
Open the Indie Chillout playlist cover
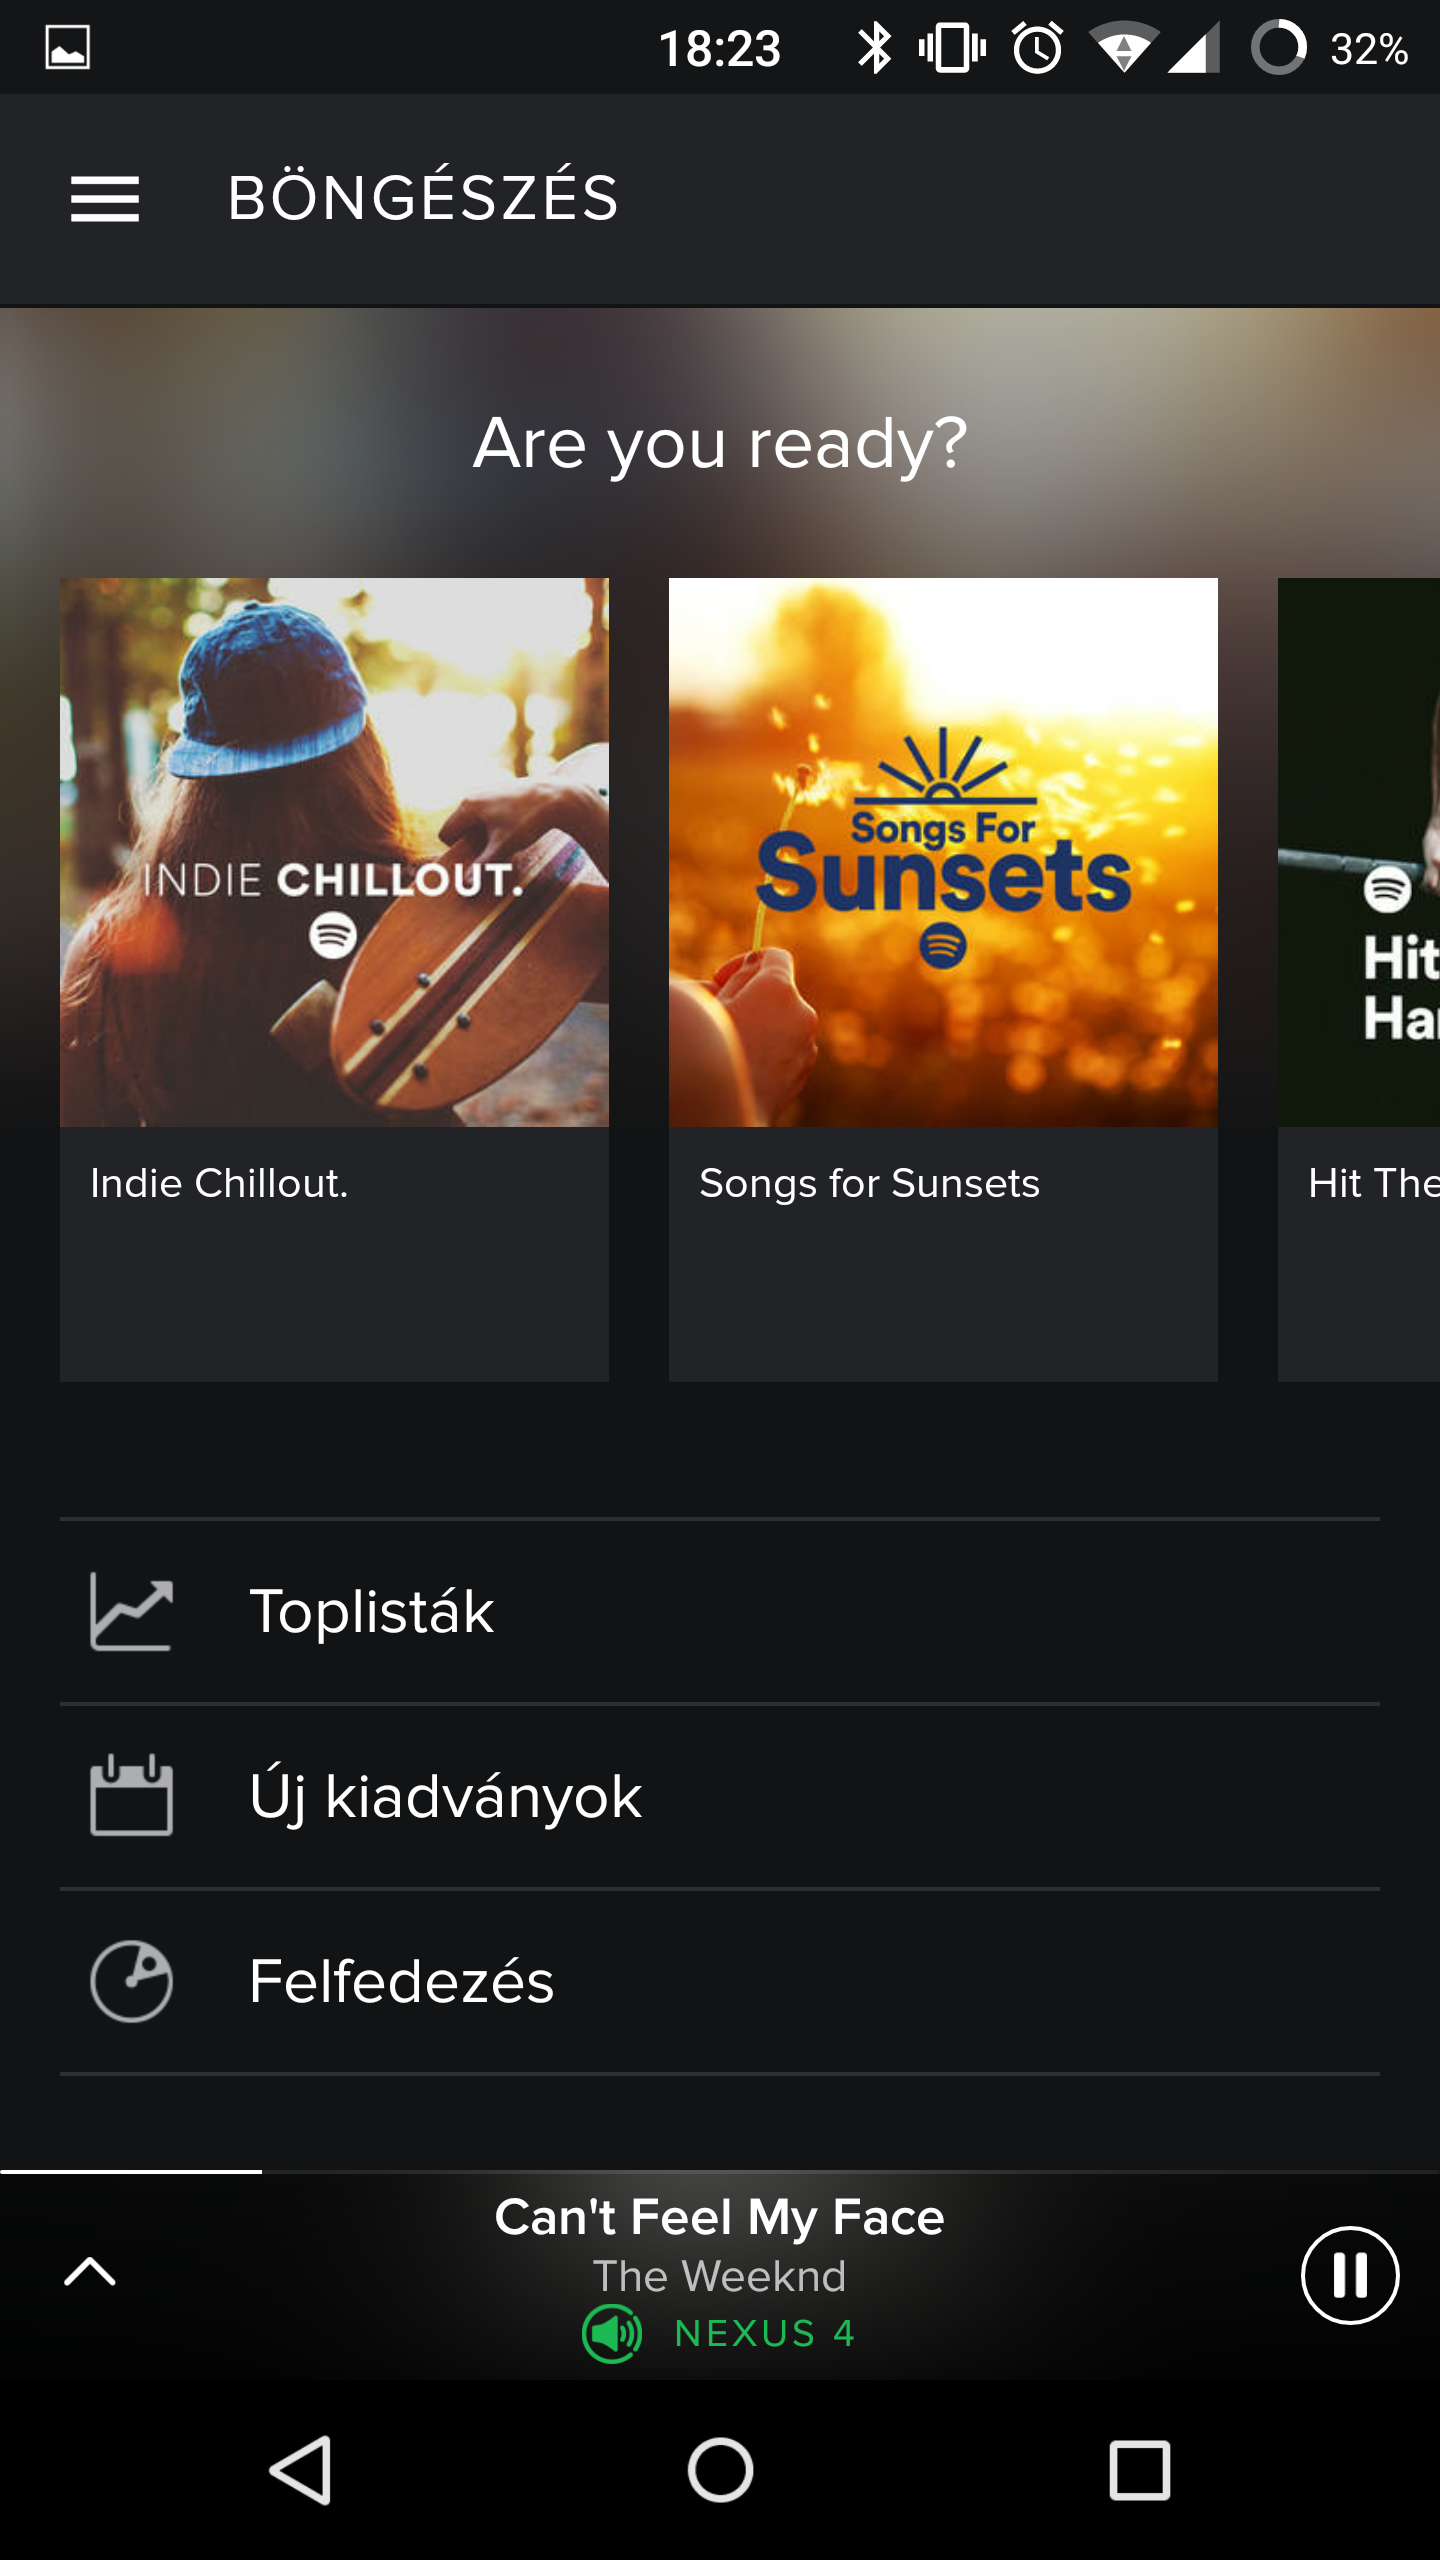[x=334, y=852]
